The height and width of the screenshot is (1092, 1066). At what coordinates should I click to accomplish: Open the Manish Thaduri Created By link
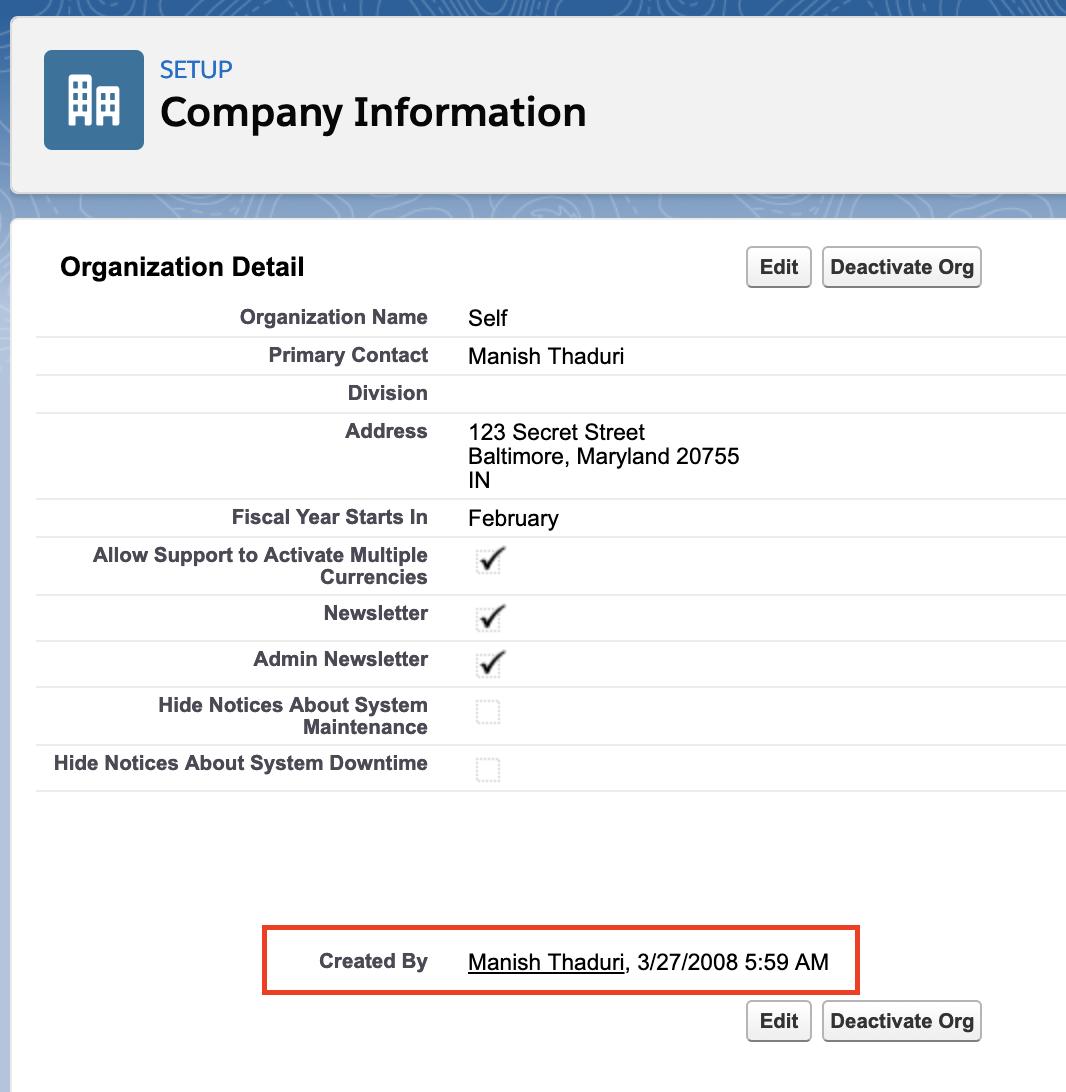(x=546, y=962)
